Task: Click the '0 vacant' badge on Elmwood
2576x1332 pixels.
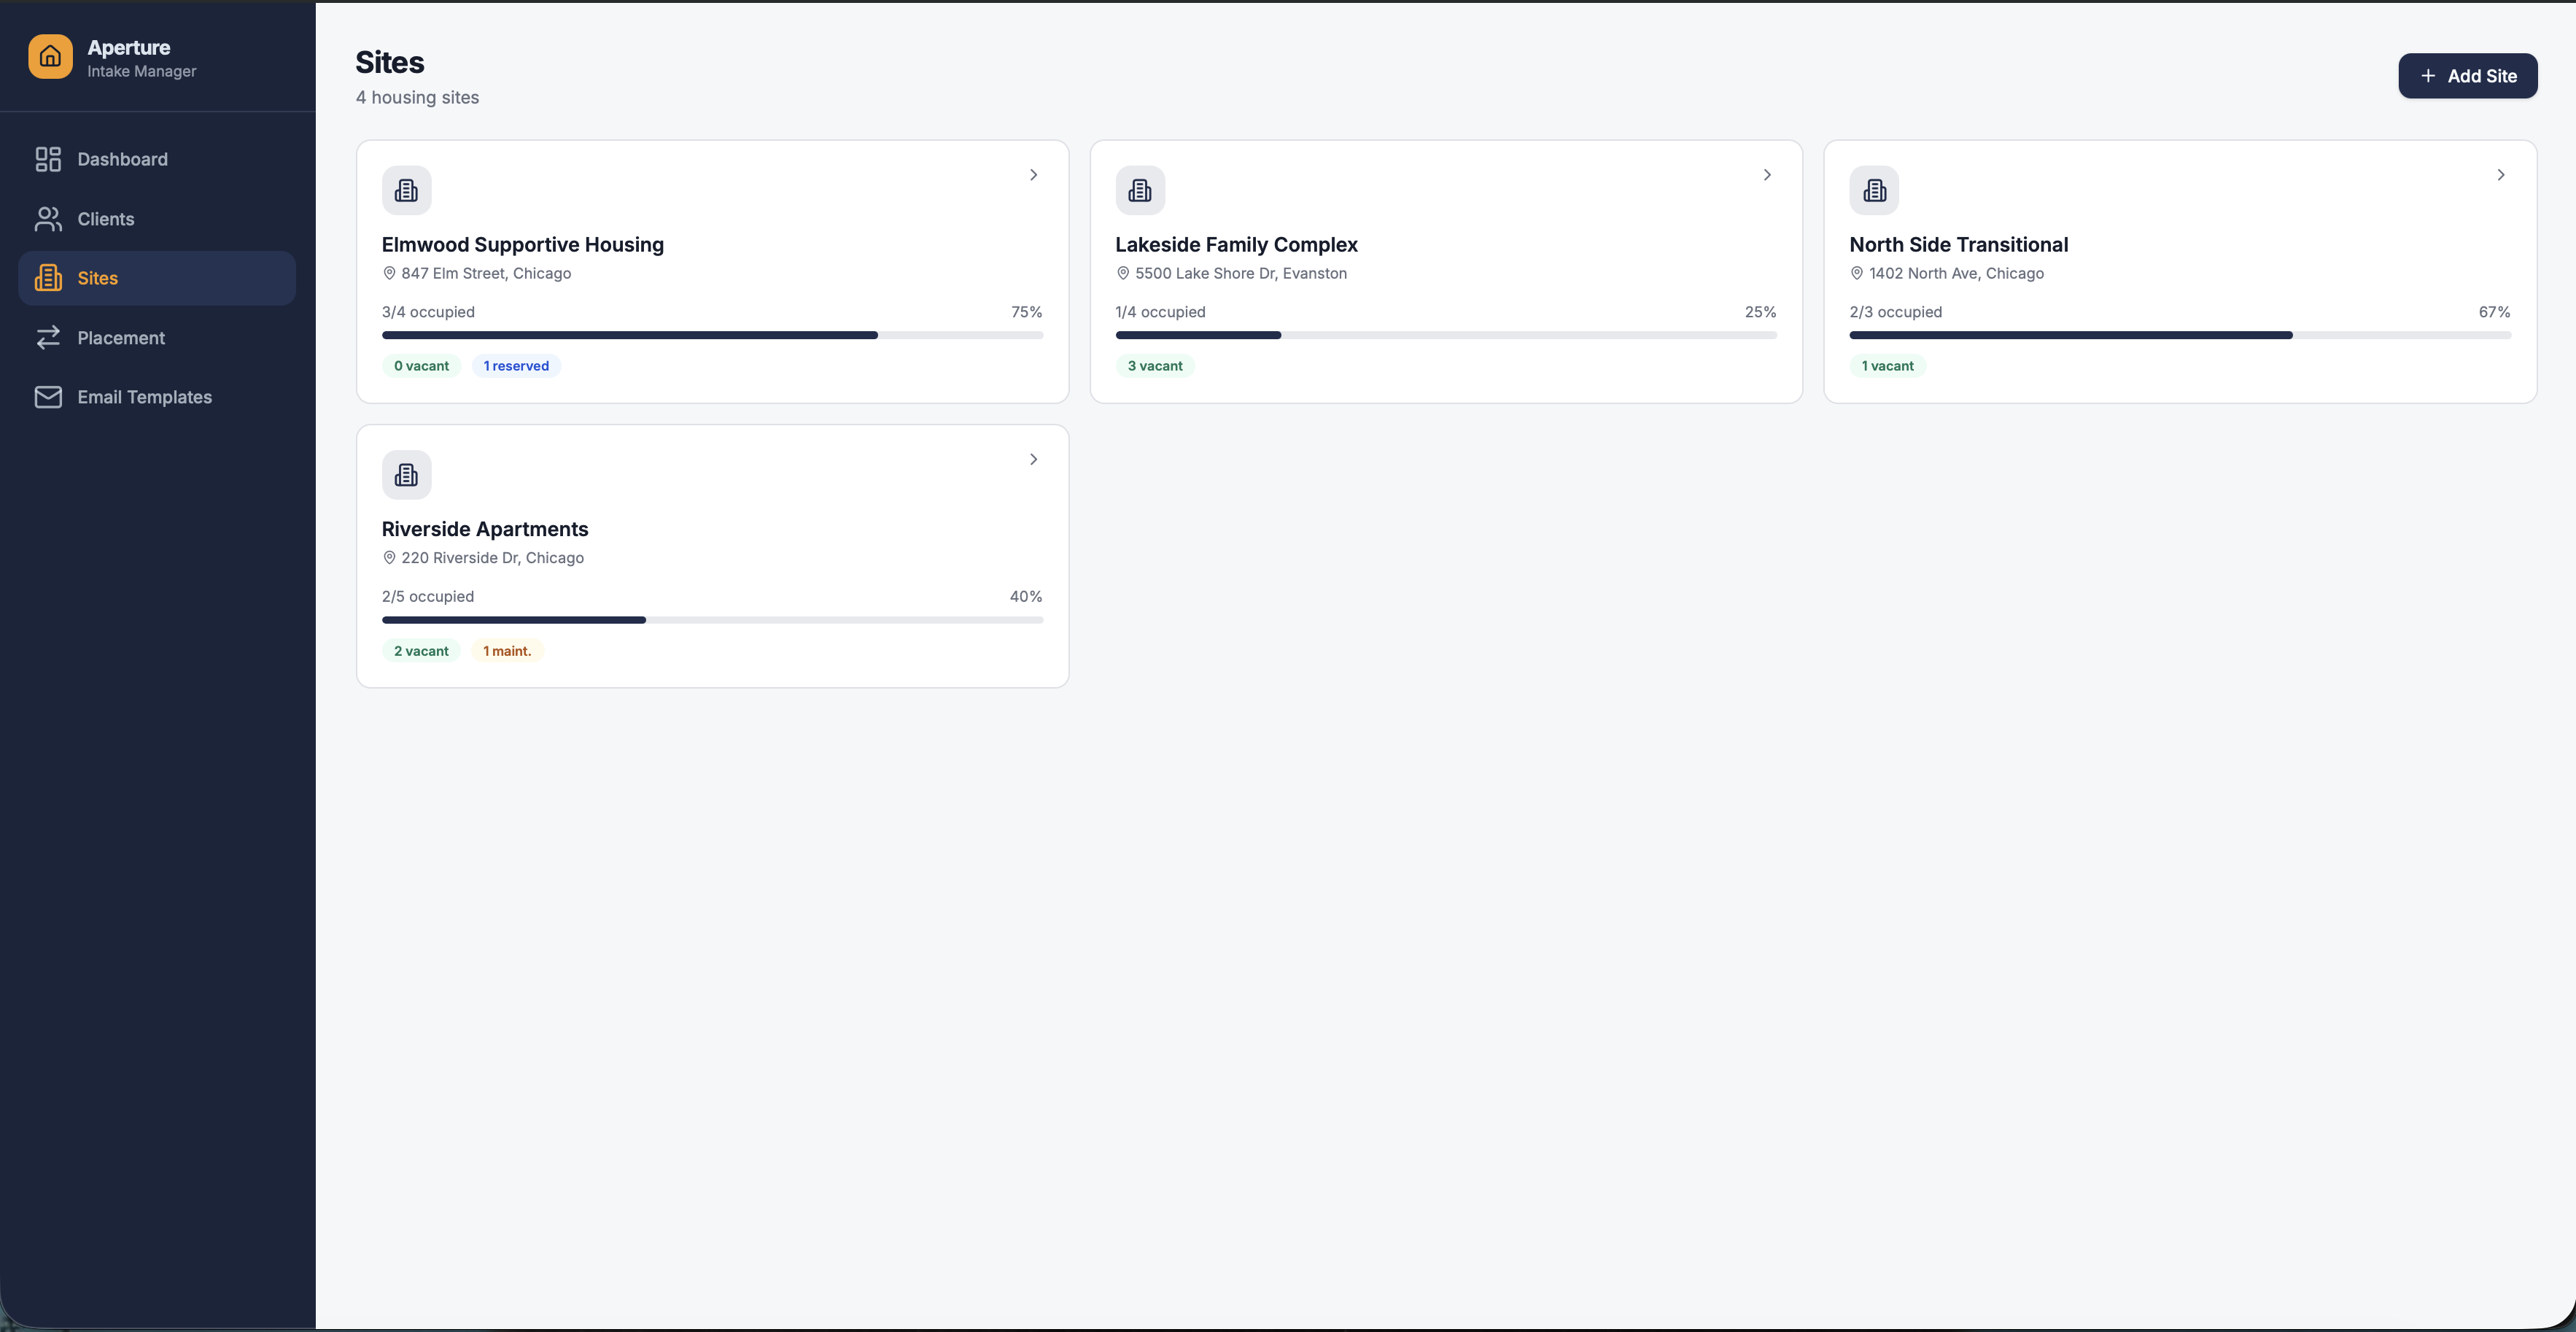Action: point(421,366)
